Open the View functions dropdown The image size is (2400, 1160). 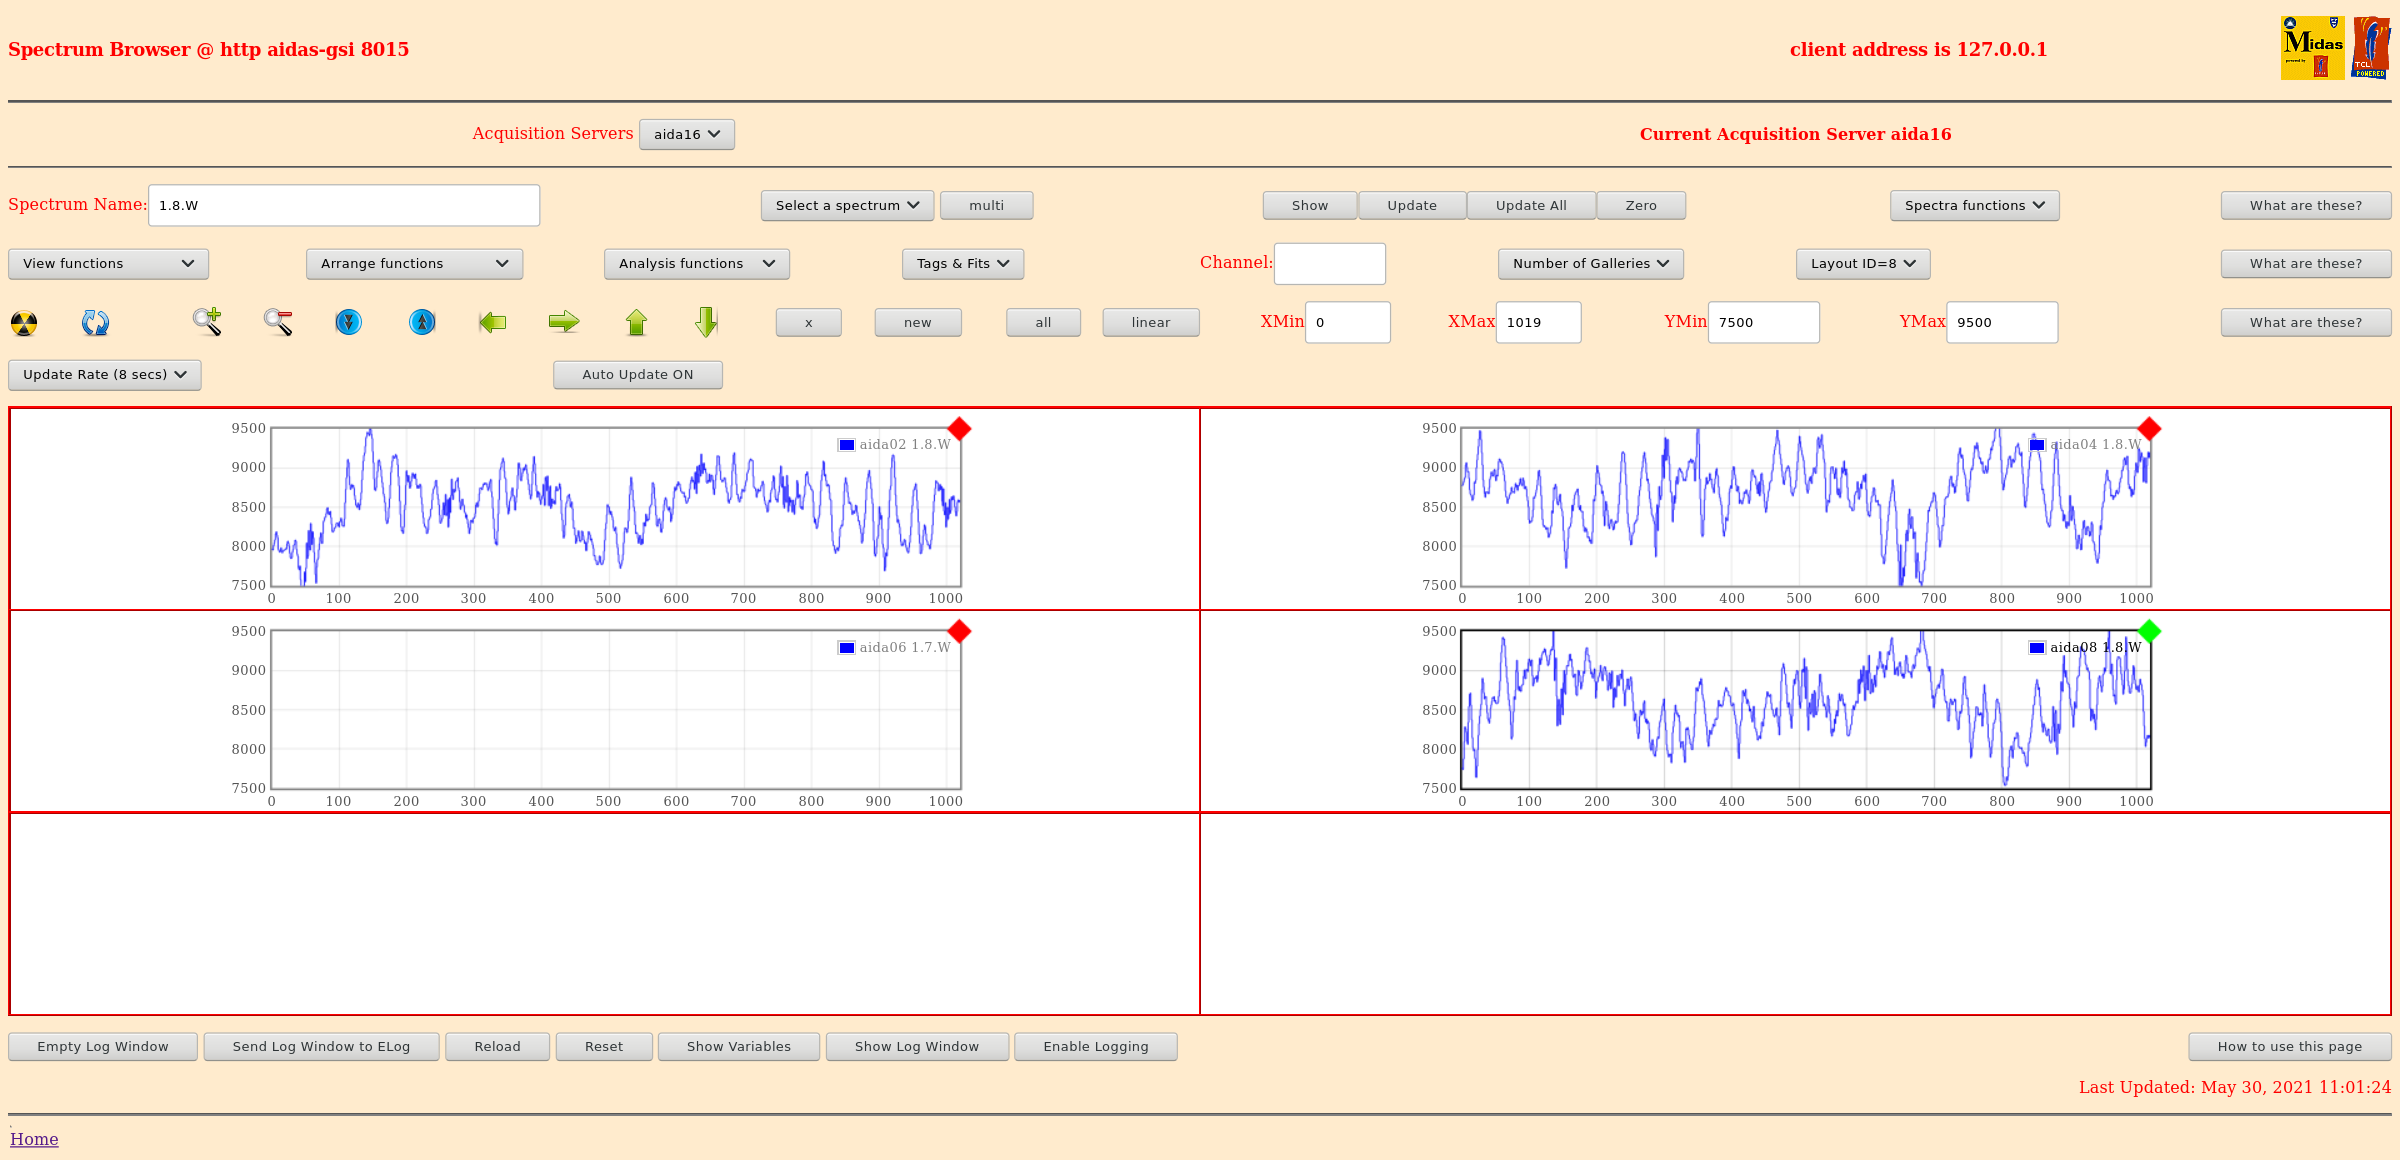[x=108, y=264]
